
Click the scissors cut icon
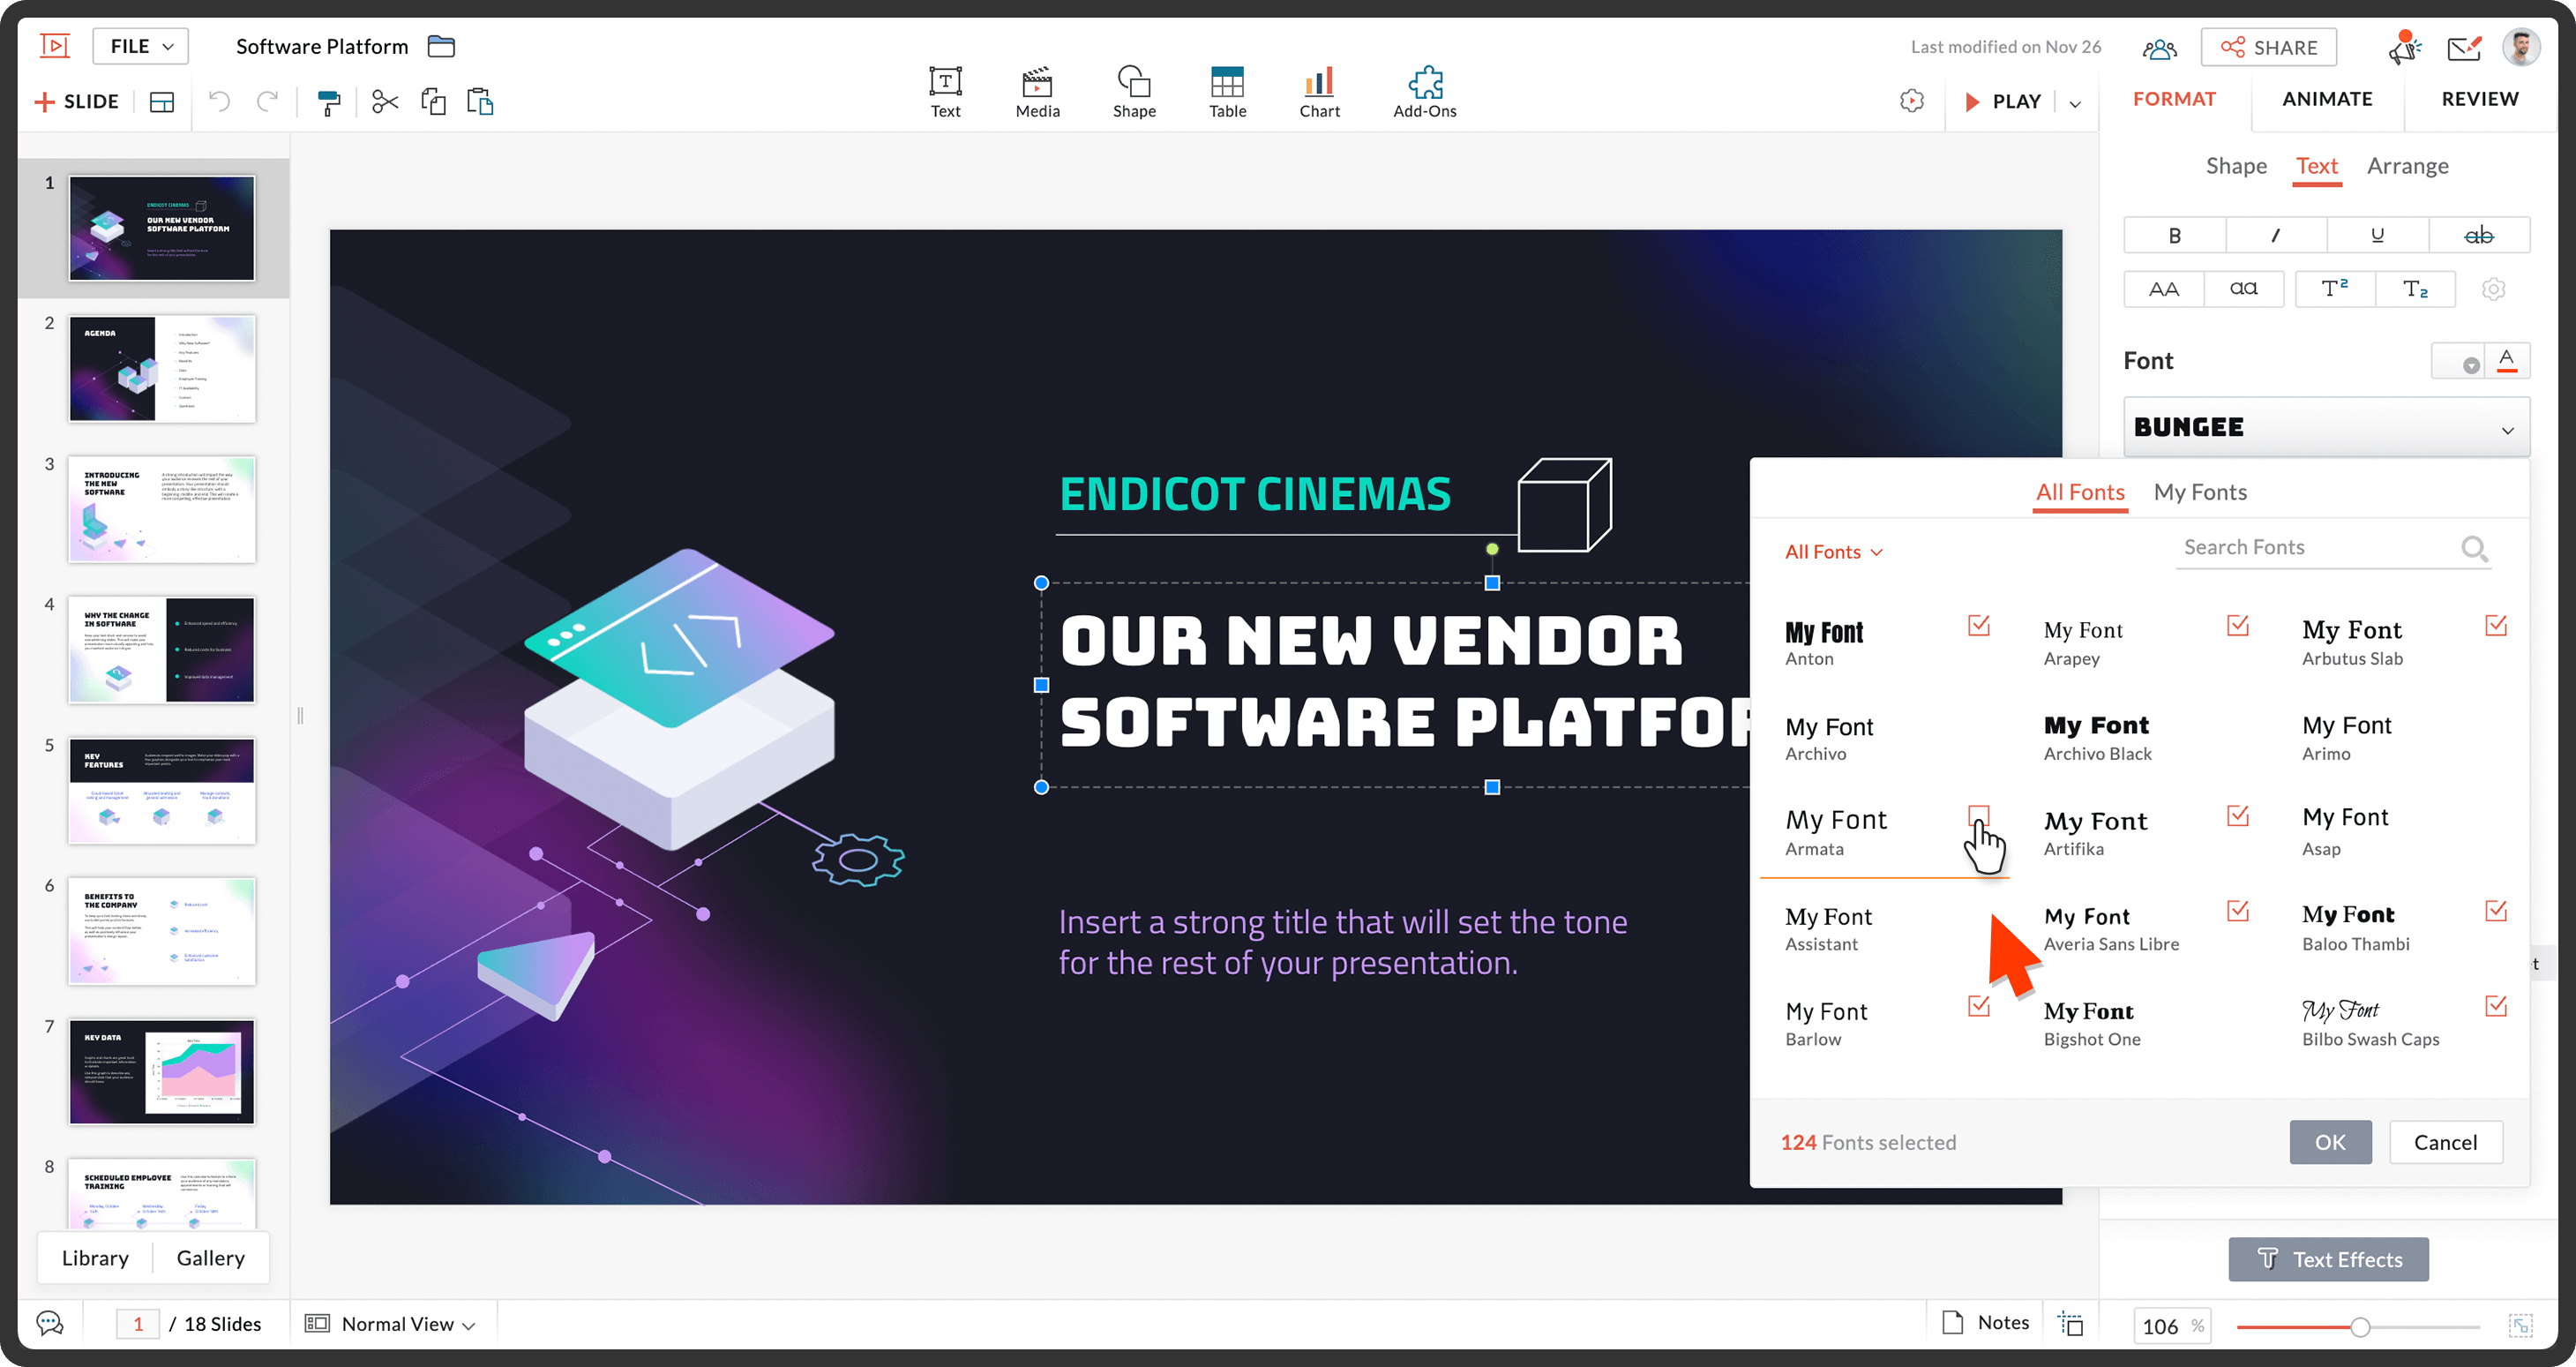[385, 102]
